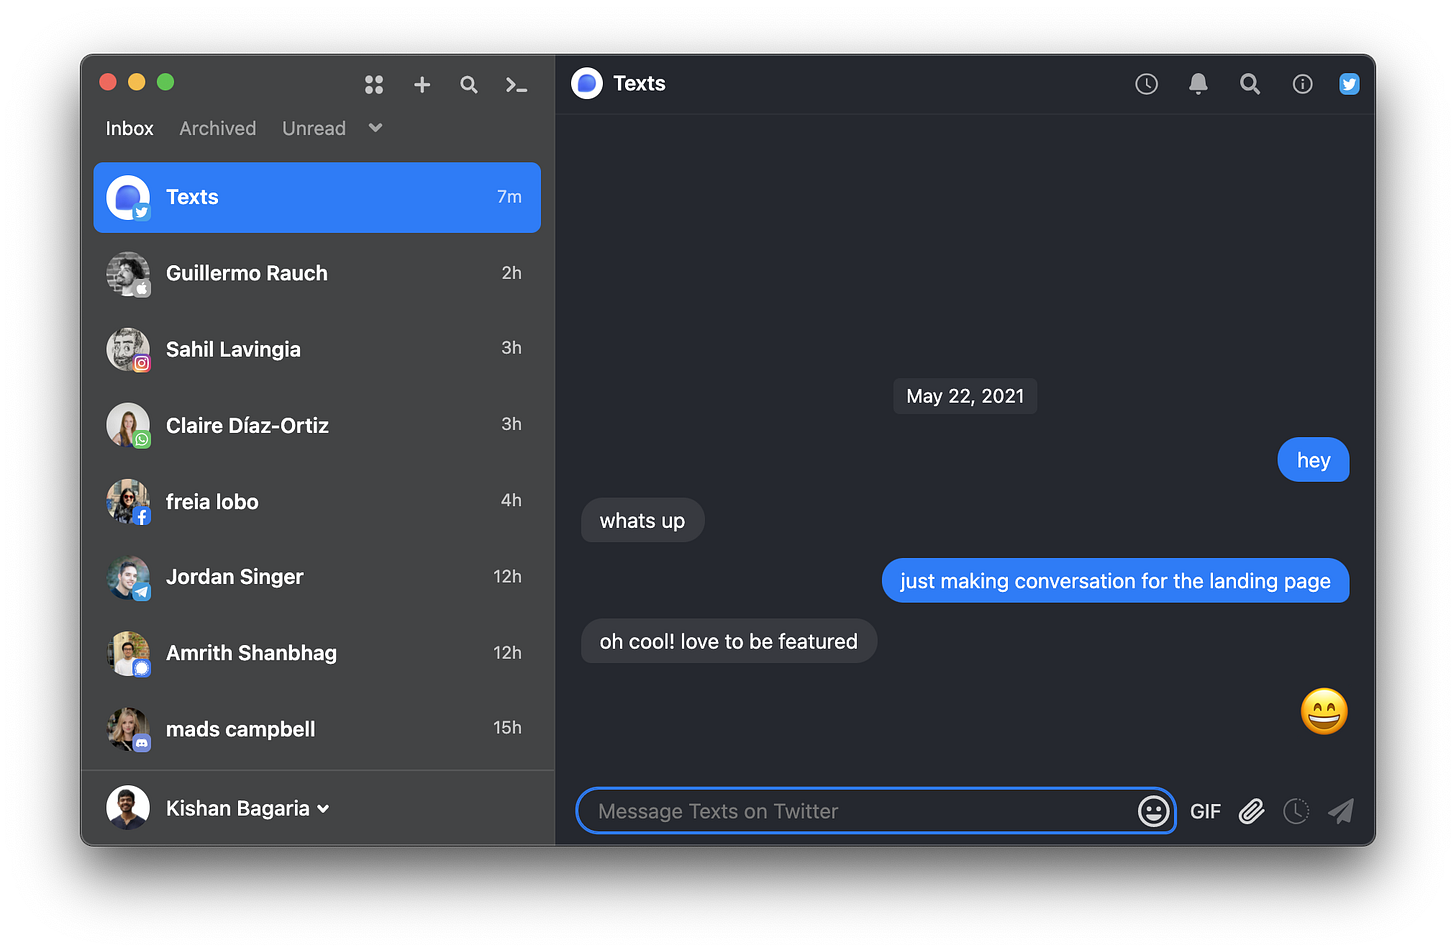The height and width of the screenshot is (952, 1456).
Task: Open the Sahil Lavingia conversation
Action: (x=317, y=349)
